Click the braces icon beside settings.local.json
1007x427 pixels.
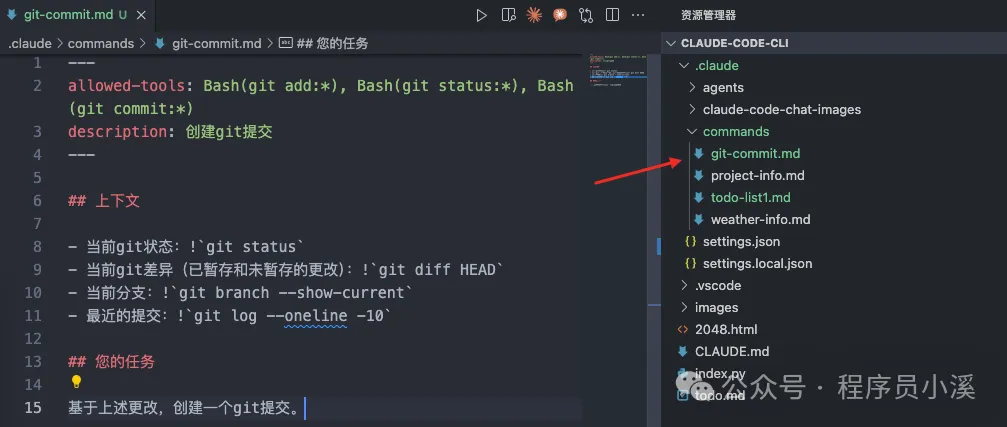690,263
